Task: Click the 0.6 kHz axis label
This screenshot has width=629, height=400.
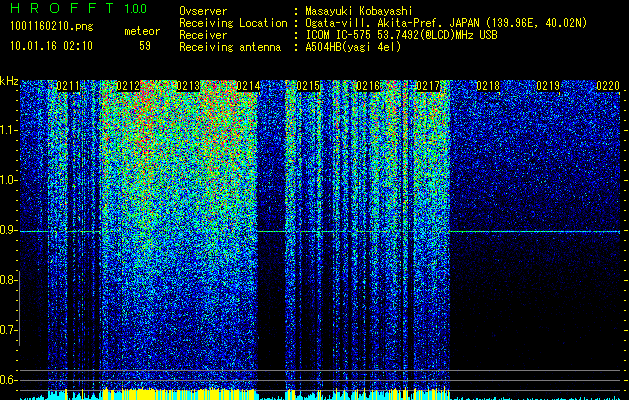Action: (8, 380)
